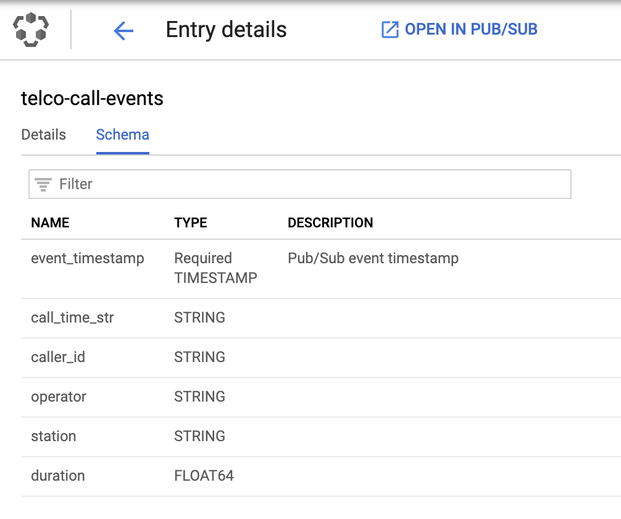Click the FLOAT64 type of duration
The width and height of the screenshot is (621, 519).
click(204, 476)
